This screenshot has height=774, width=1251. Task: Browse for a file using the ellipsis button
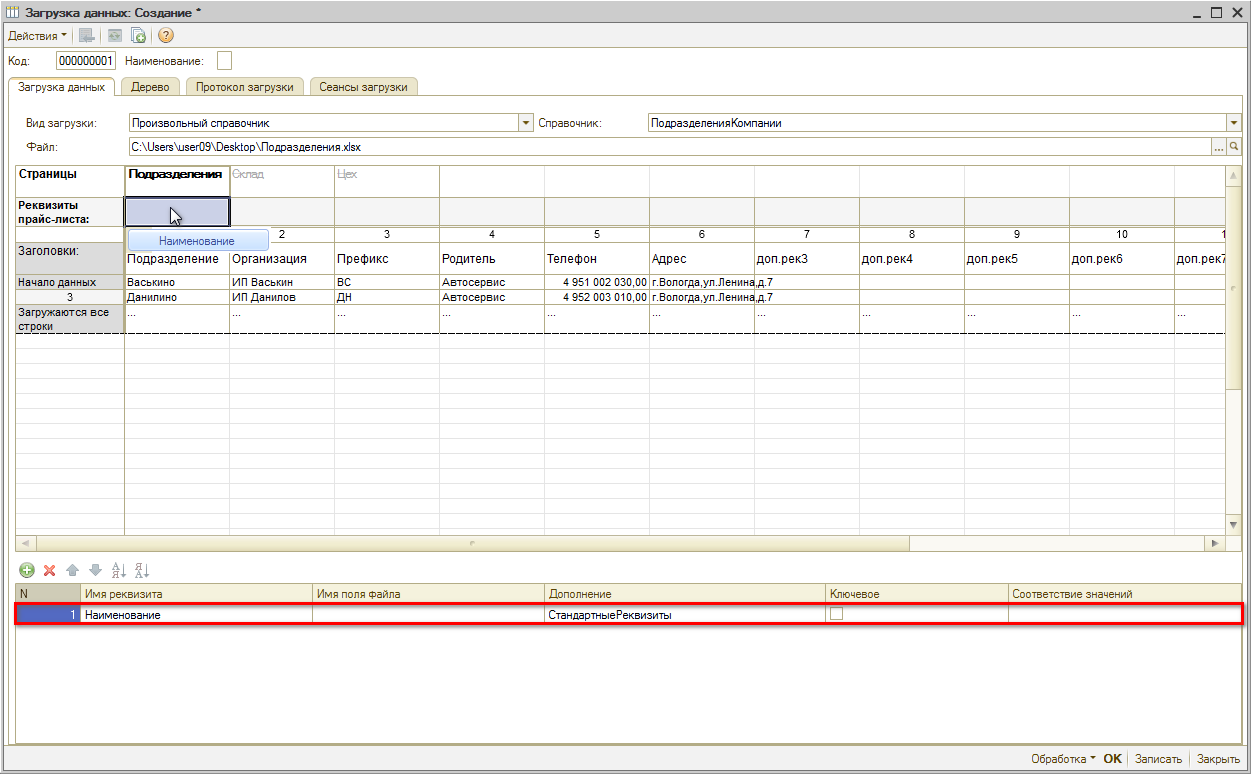1218,147
